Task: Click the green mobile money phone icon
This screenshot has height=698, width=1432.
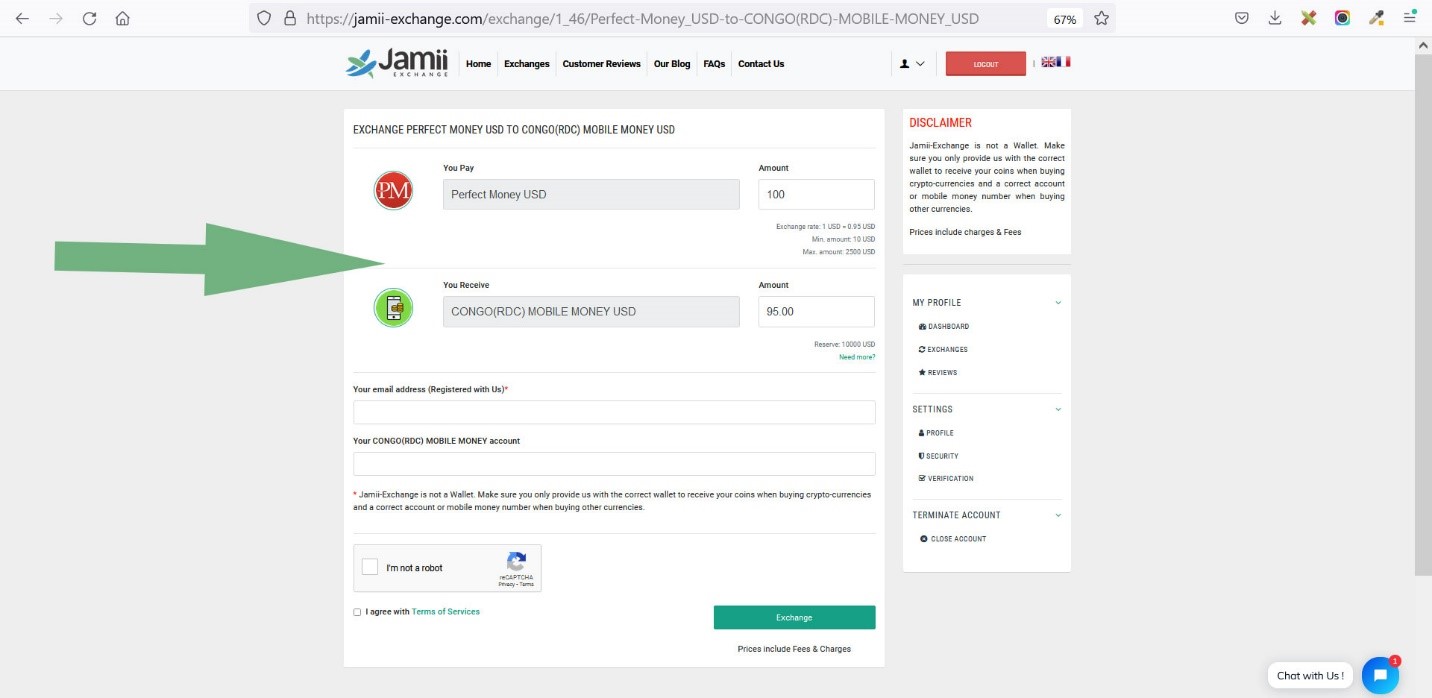Action: tap(393, 308)
